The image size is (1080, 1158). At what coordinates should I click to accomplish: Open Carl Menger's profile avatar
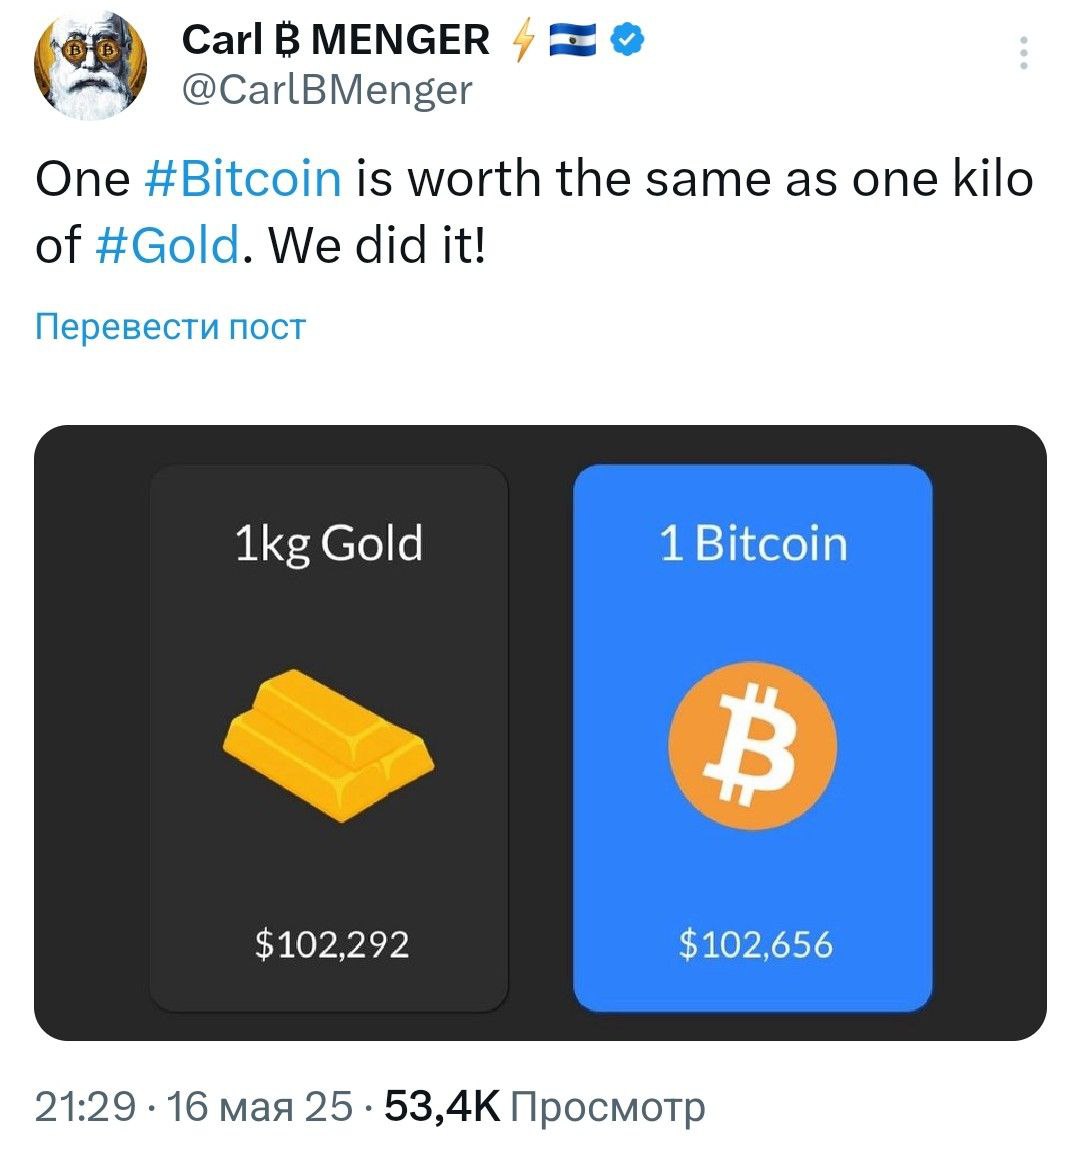(90, 65)
